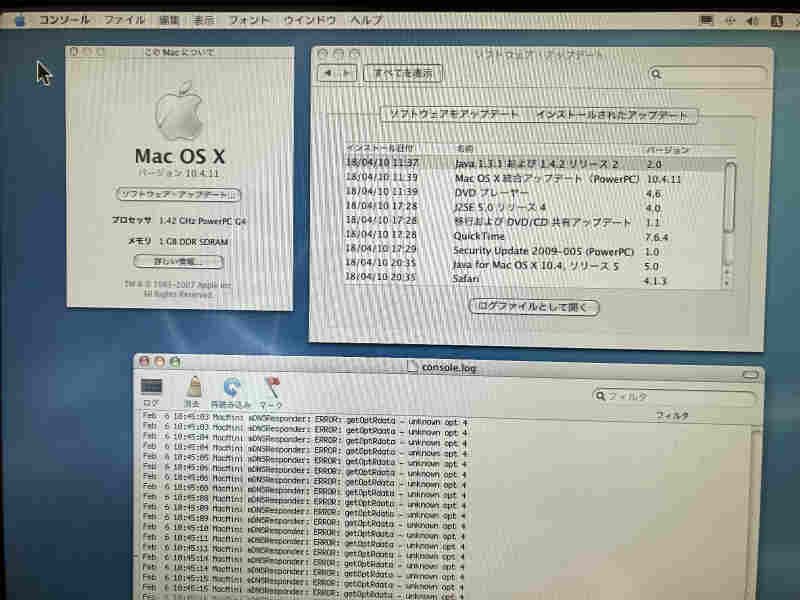Open the ウインドウ (Window) menu

pos(310,20)
